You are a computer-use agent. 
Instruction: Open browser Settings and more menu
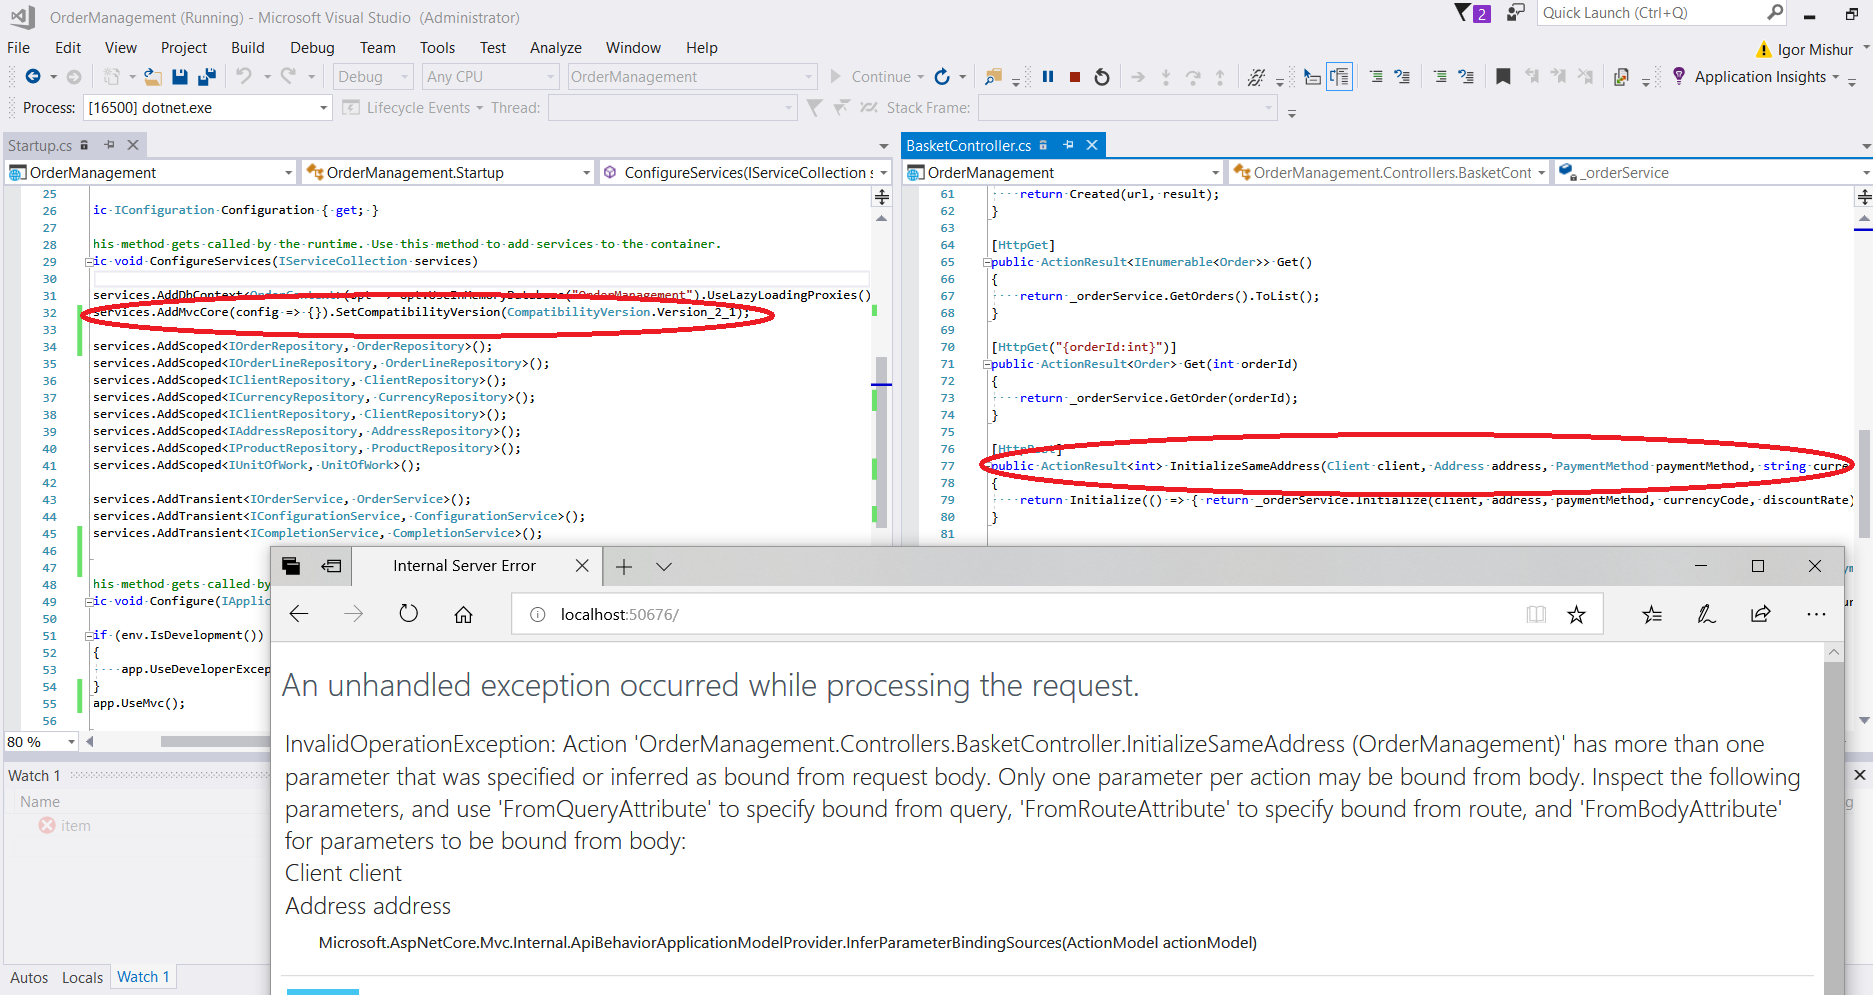click(x=1816, y=615)
